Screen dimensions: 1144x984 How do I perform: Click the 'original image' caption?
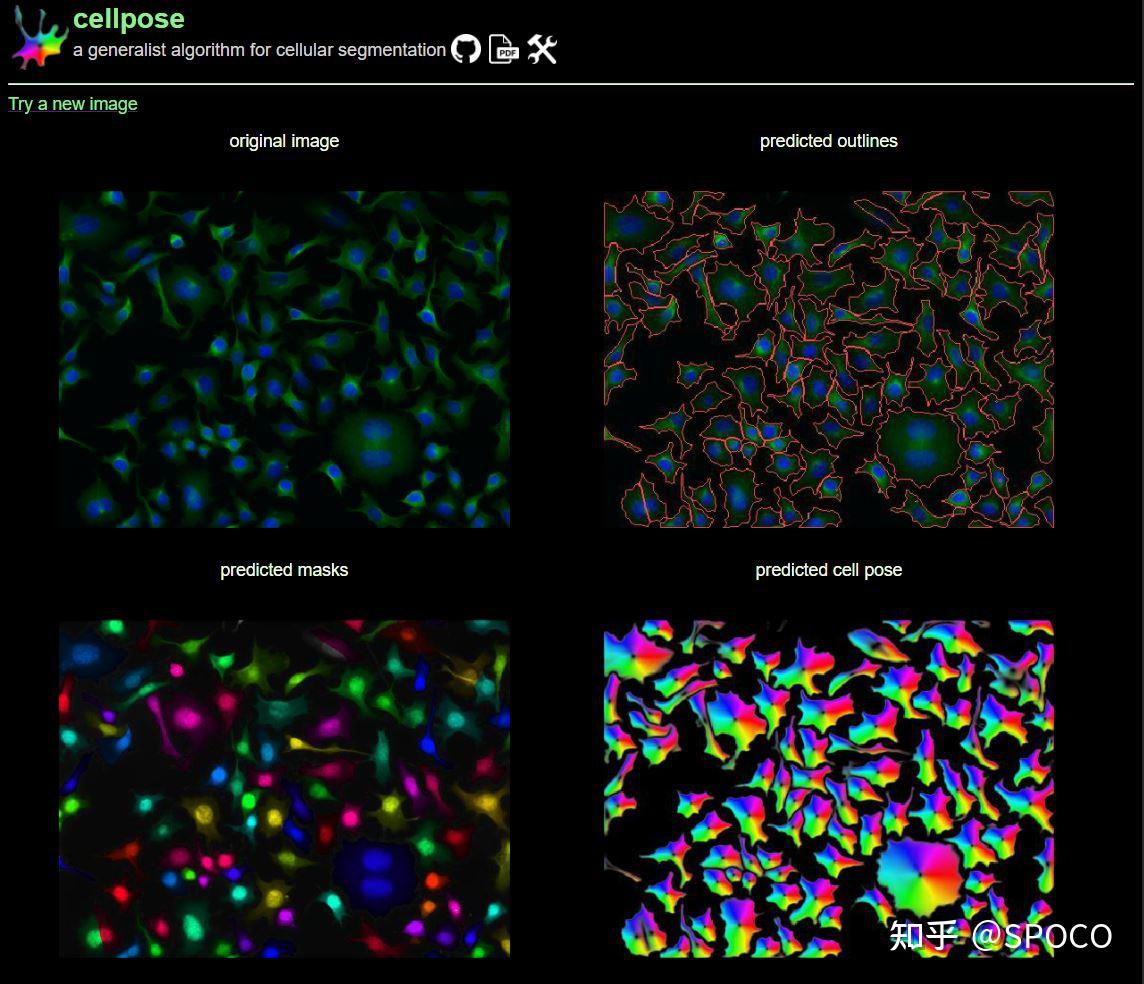click(x=284, y=141)
